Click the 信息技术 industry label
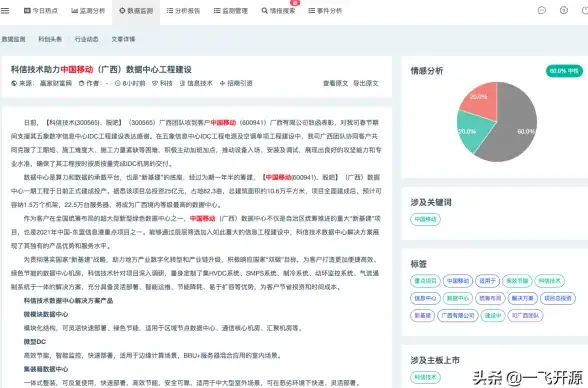This screenshot has height=388, width=588. click(196, 83)
